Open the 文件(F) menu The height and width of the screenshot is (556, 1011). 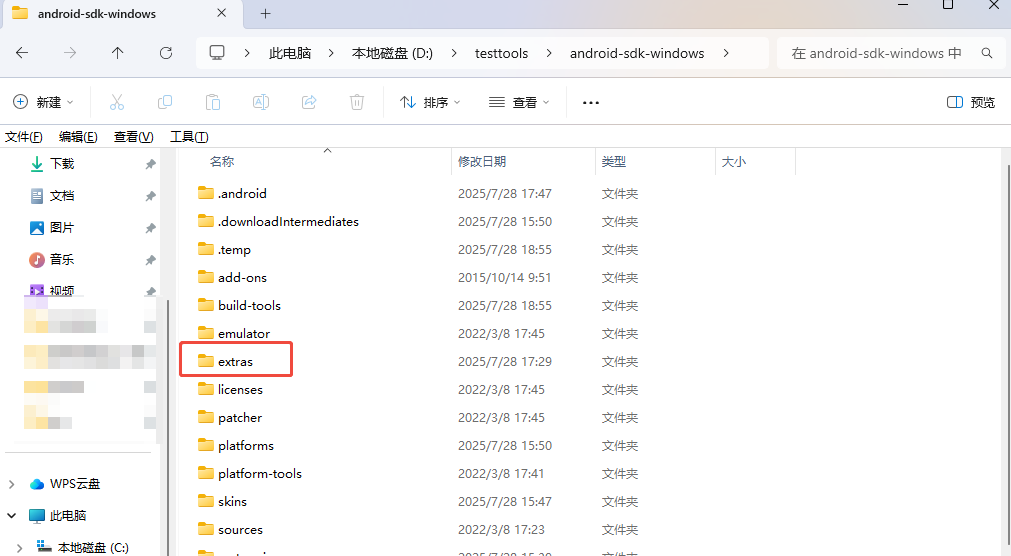point(24,137)
